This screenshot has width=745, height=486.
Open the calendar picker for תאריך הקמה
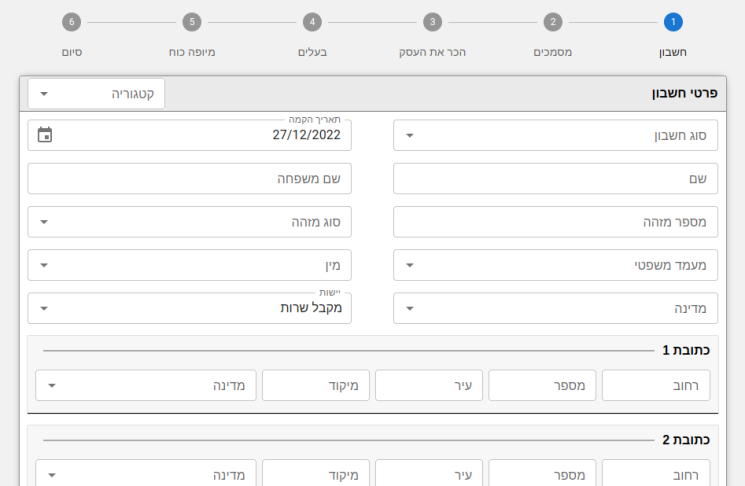click(x=45, y=135)
